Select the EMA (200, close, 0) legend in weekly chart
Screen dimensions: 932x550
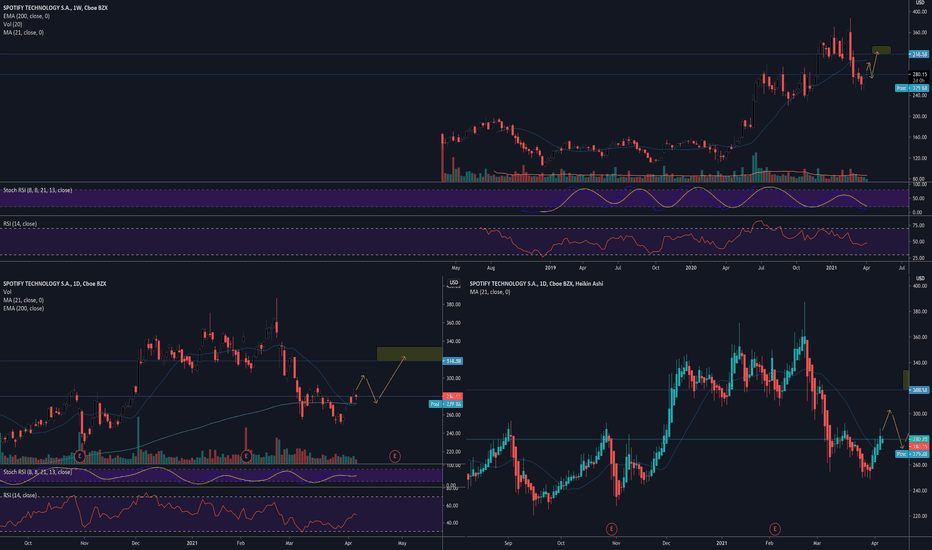coord(26,16)
